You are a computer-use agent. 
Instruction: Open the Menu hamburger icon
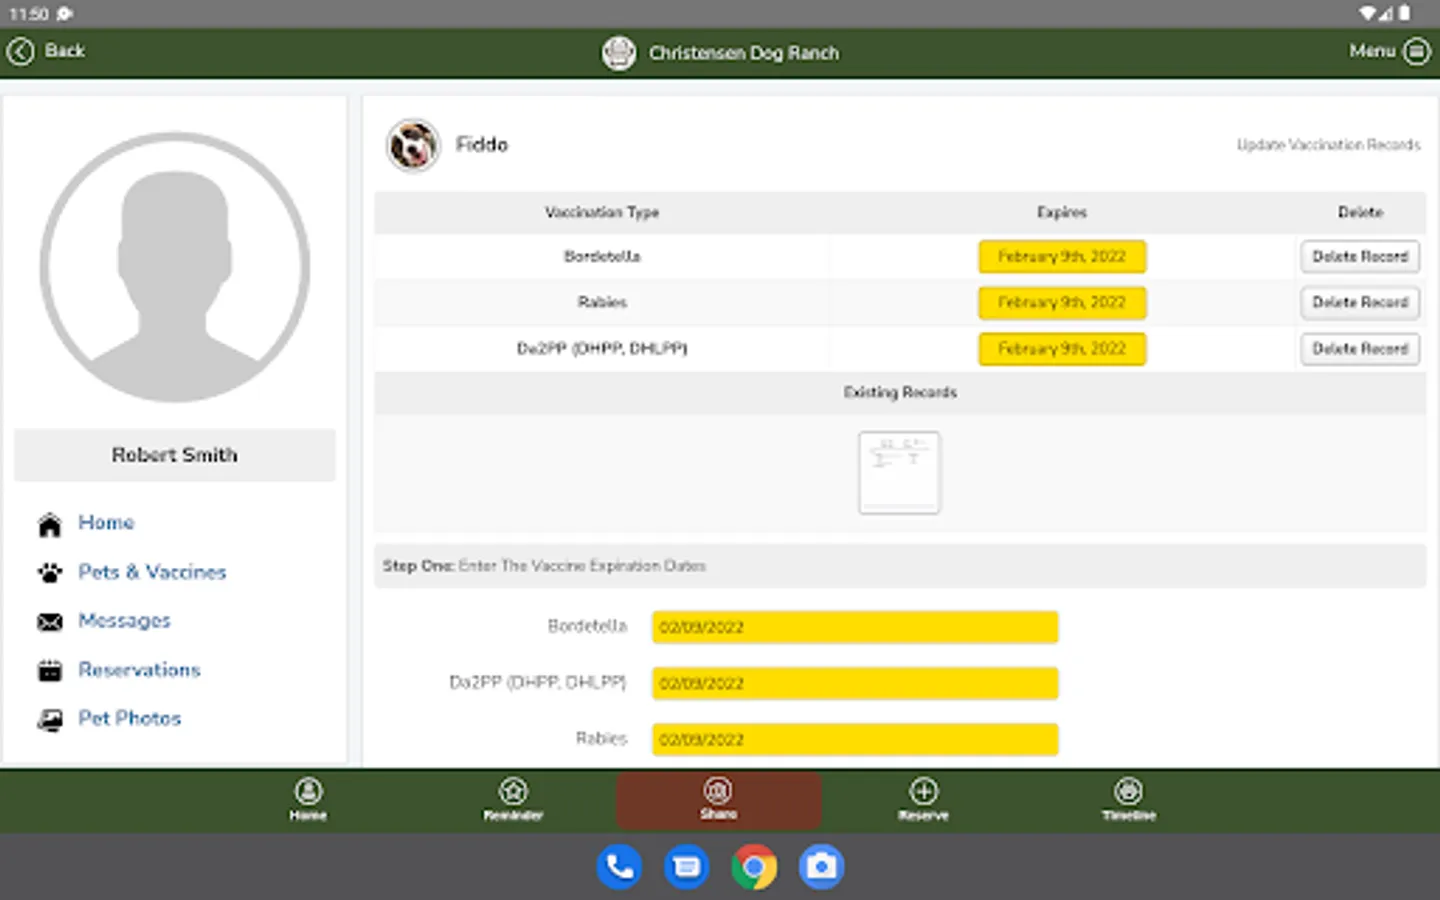(1417, 51)
